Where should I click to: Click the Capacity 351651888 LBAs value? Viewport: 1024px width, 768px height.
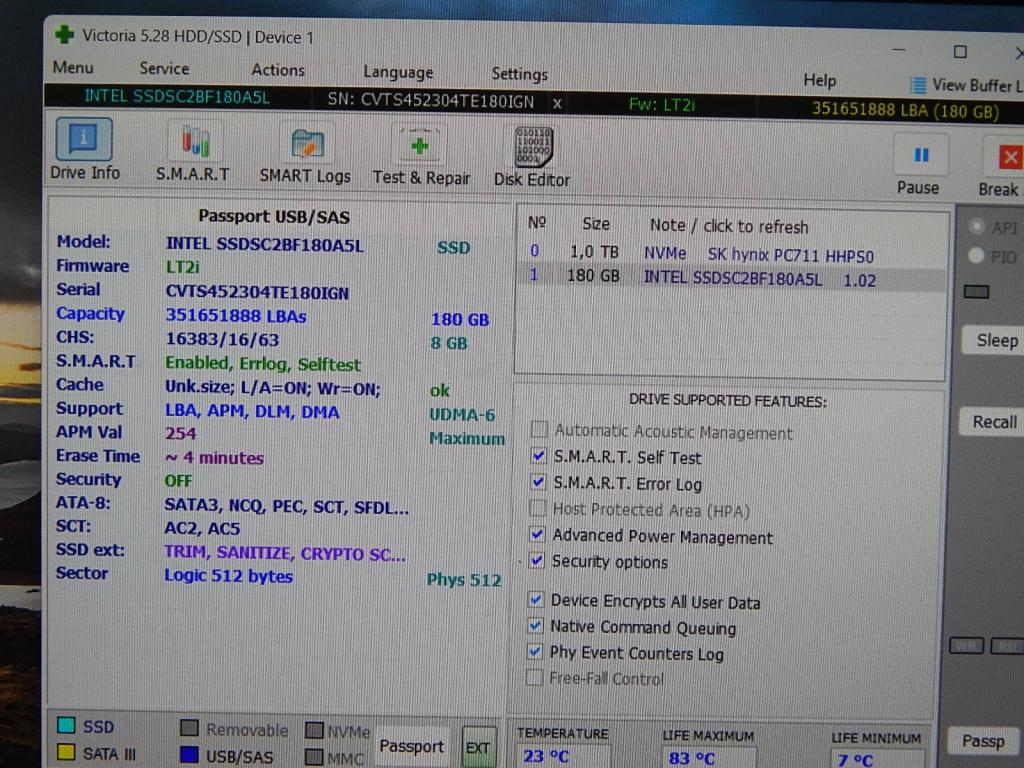[x=236, y=315]
